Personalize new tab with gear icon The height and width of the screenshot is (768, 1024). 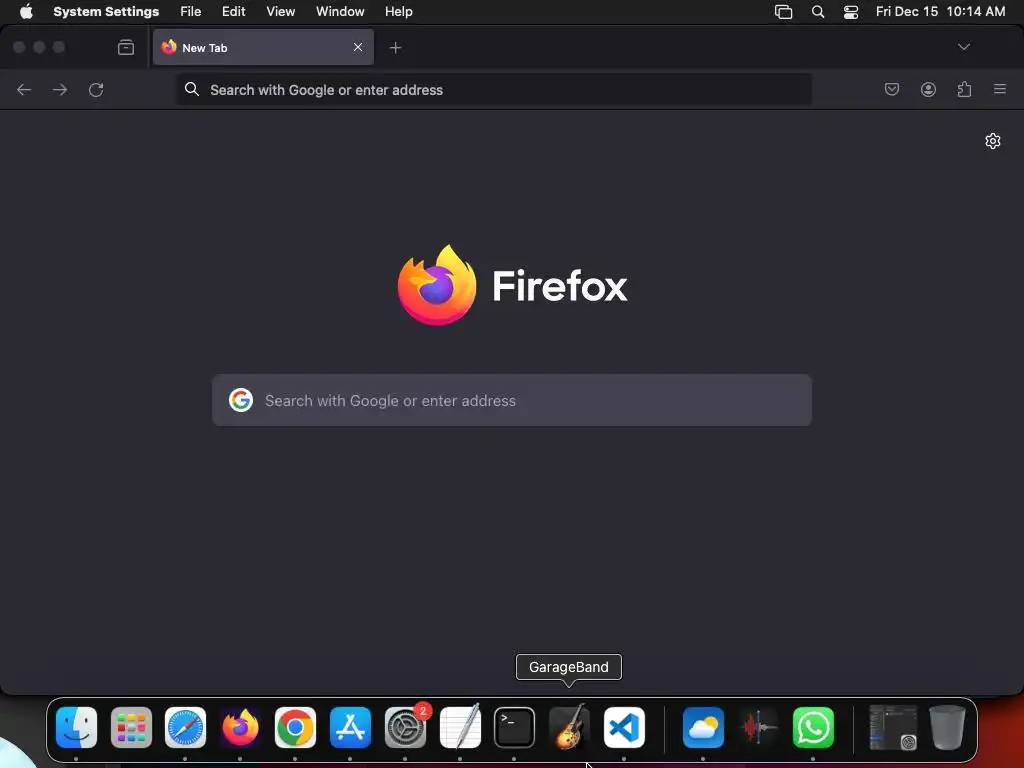[x=993, y=141]
